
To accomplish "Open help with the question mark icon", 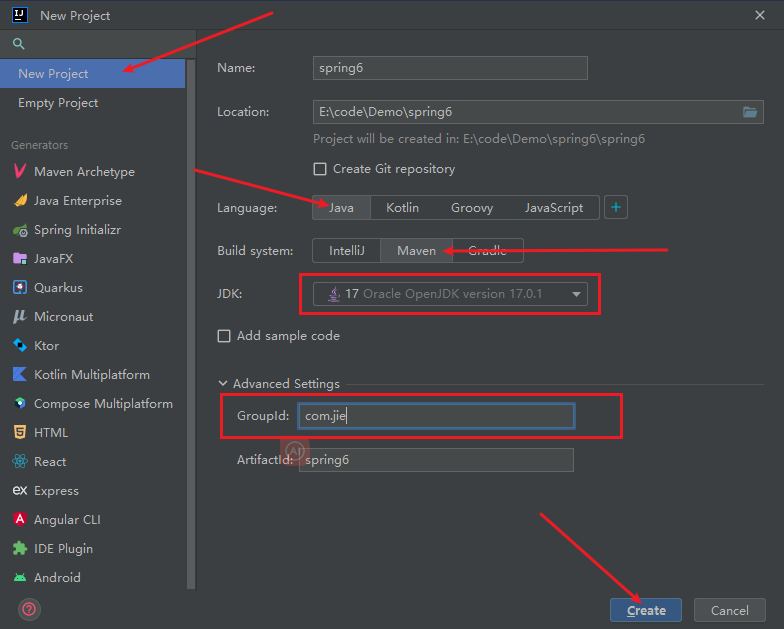I will point(30,609).
